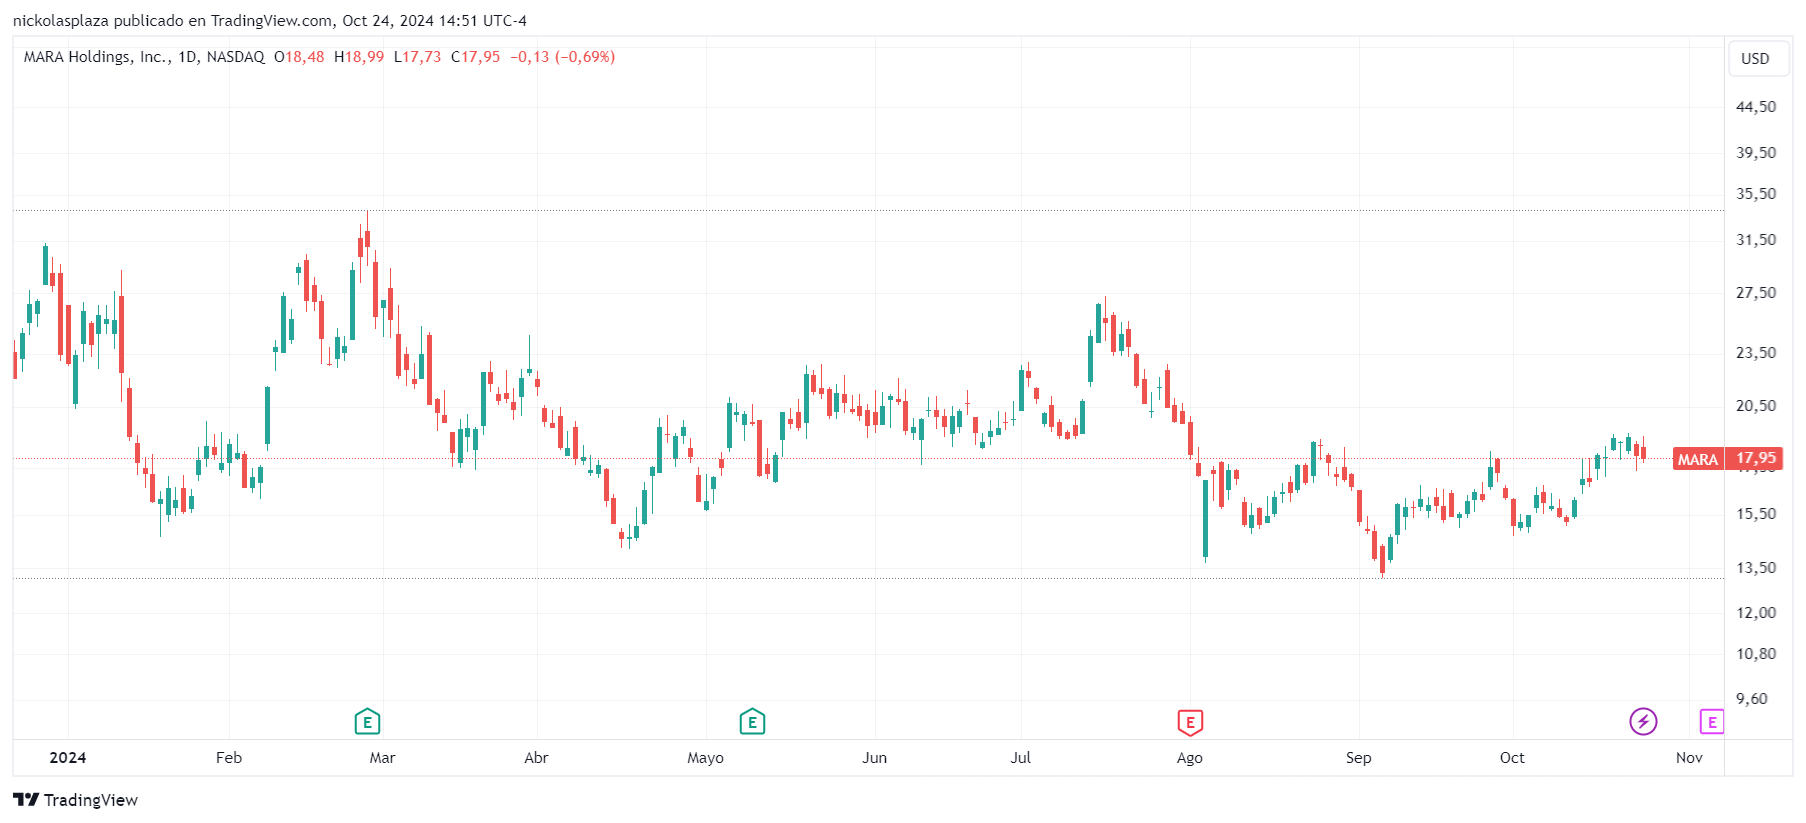Click the MARA ticker tag on the price axis
The image size is (1806, 823).
coord(1698,459)
